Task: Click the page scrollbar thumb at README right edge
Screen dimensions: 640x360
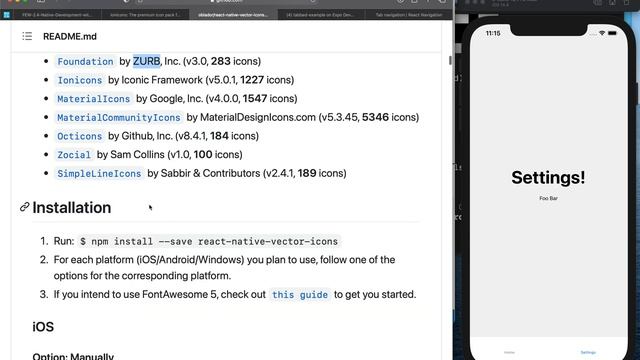Action: click(x=450, y=60)
